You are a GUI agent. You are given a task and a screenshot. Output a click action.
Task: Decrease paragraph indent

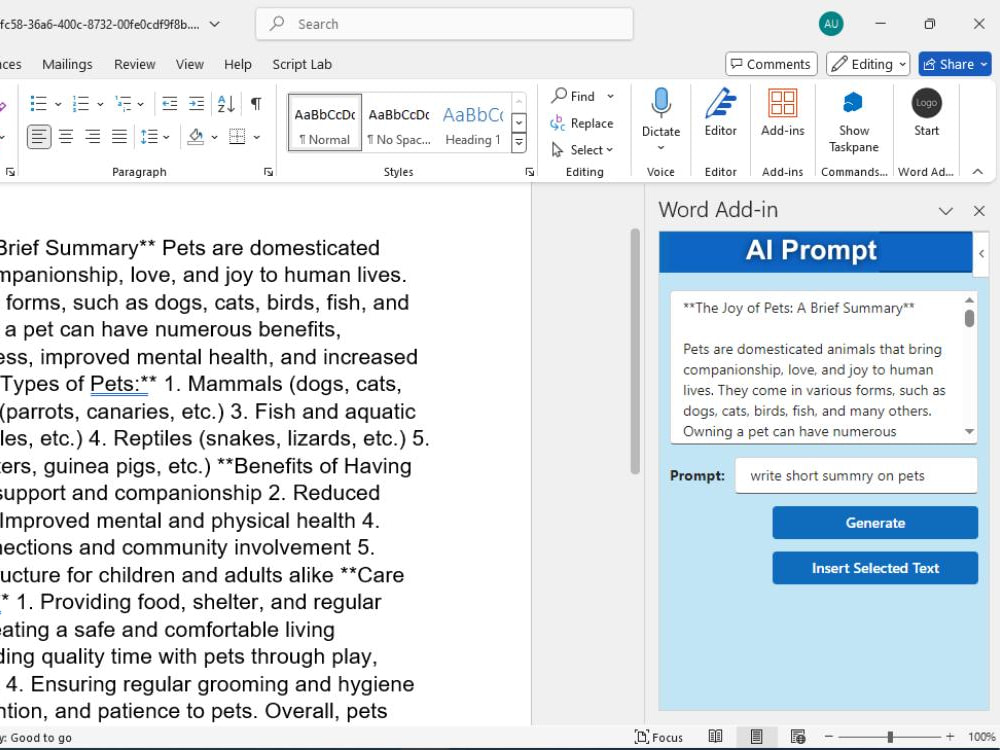170,103
